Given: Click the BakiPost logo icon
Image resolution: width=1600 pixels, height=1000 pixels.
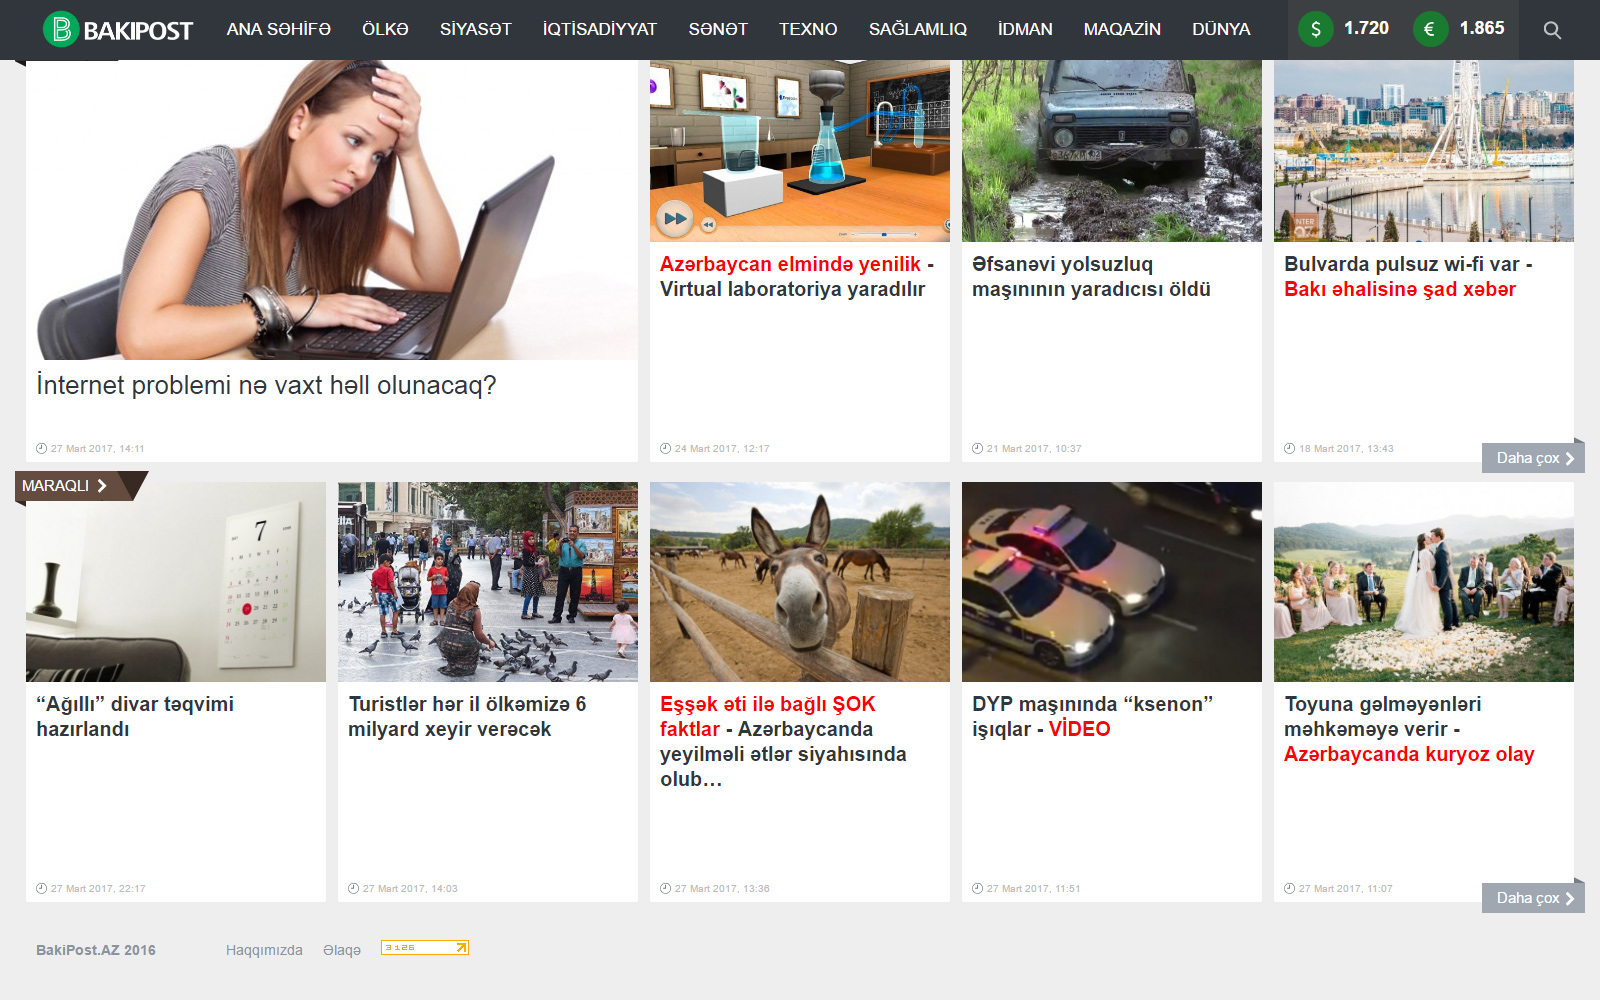Looking at the screenshot, I should (x=61, y=29).
